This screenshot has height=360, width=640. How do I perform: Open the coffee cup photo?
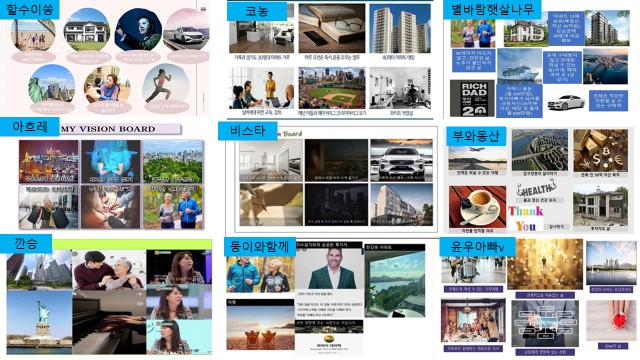(477, 207)
